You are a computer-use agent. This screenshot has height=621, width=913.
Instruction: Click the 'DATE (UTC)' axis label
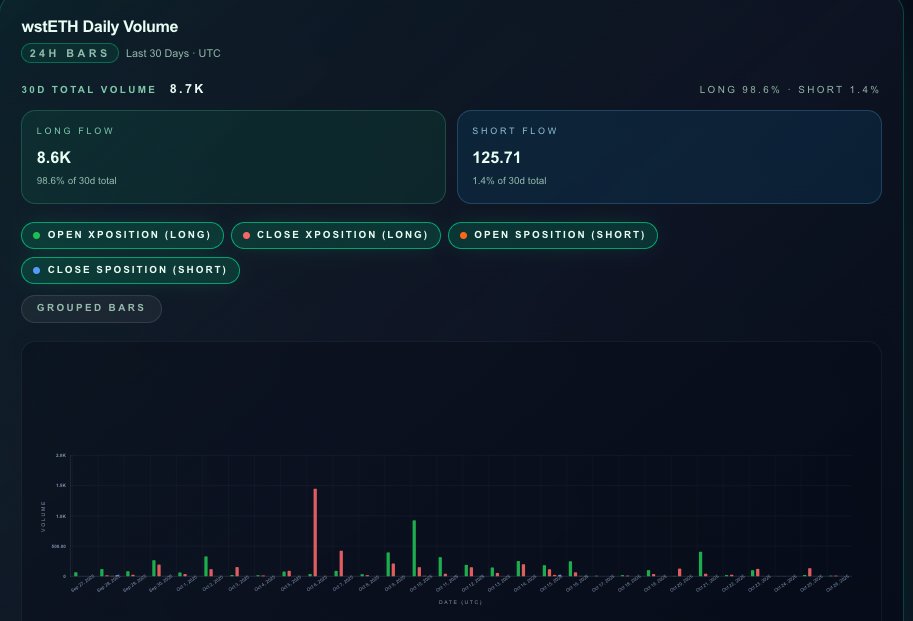(x=460, y=602)
